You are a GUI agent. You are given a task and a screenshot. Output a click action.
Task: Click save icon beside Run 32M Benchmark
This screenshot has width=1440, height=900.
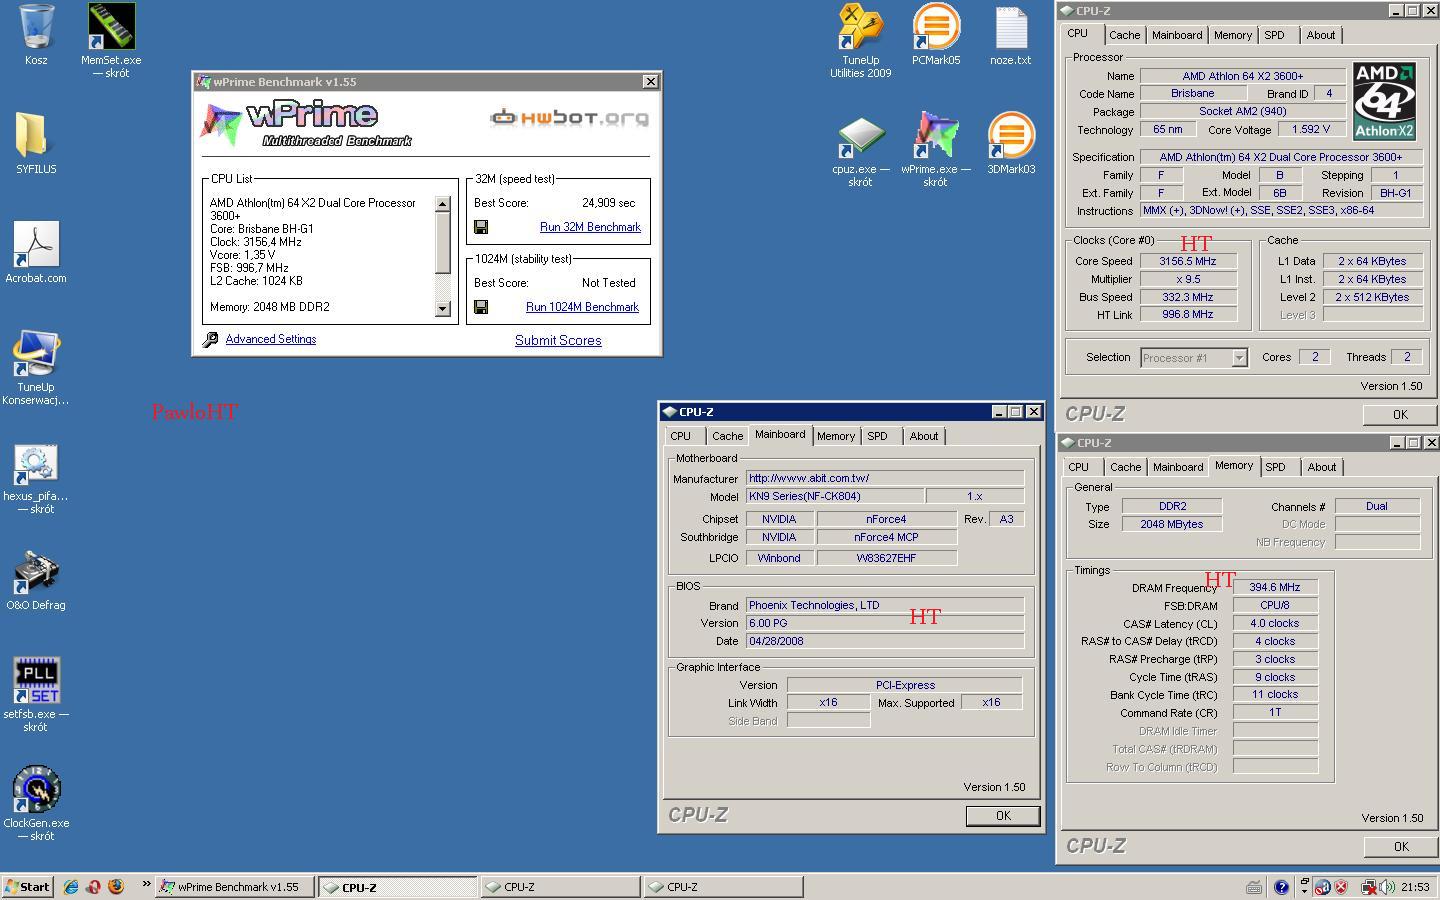click(481, 227)
